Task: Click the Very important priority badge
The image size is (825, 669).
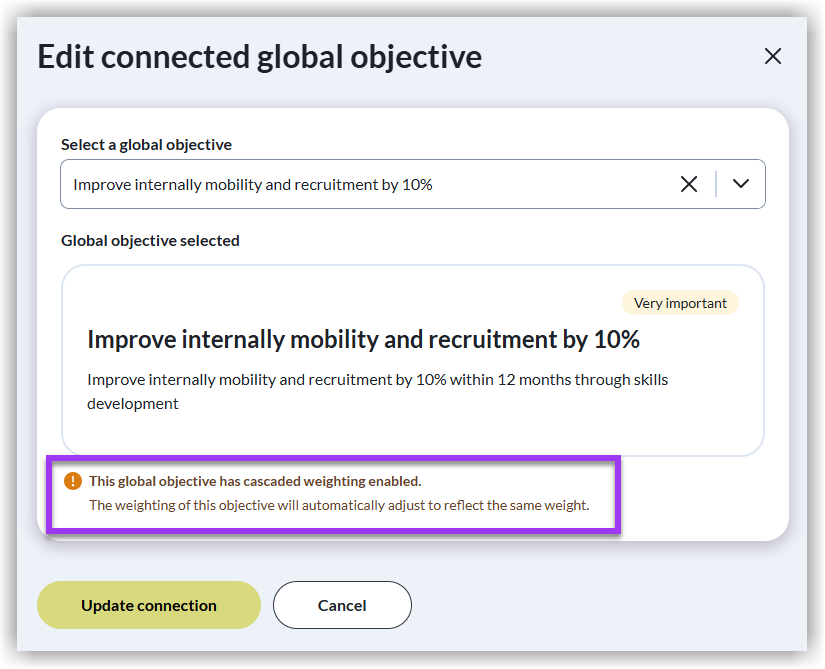Action: 680,303
